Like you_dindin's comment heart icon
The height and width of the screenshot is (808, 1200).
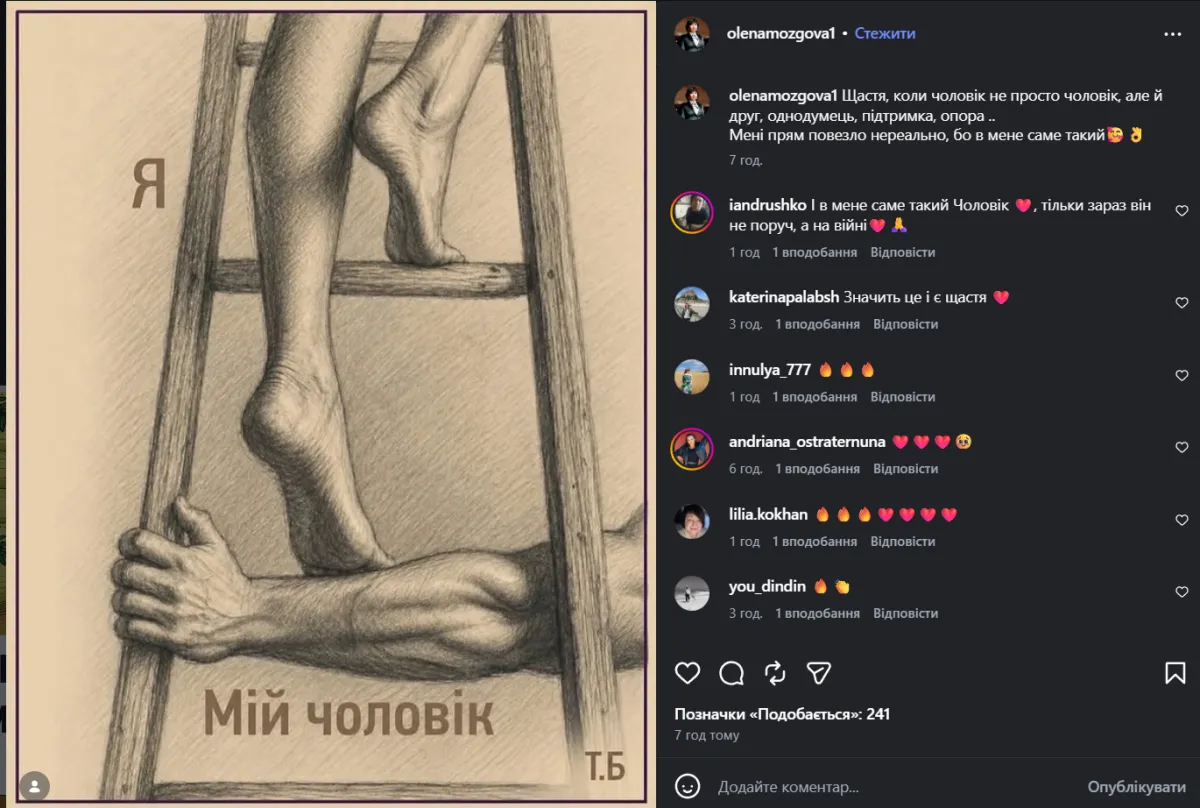[x=1182, y=592]
